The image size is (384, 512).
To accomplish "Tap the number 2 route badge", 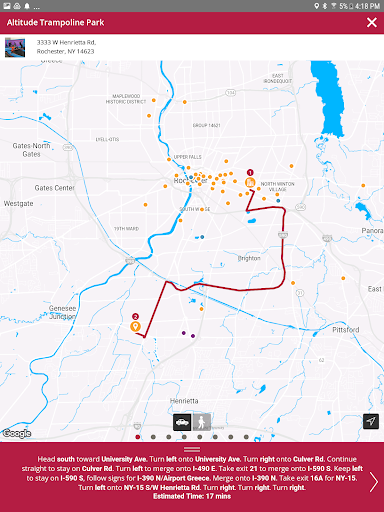I will point(135,316).
